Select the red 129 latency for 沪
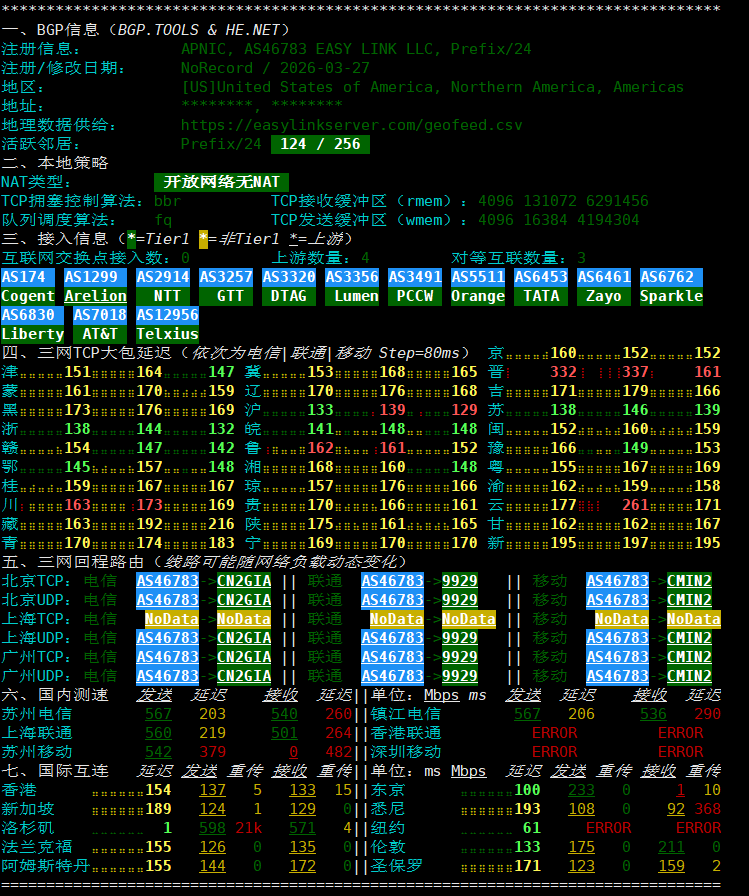 coord(464,410)
